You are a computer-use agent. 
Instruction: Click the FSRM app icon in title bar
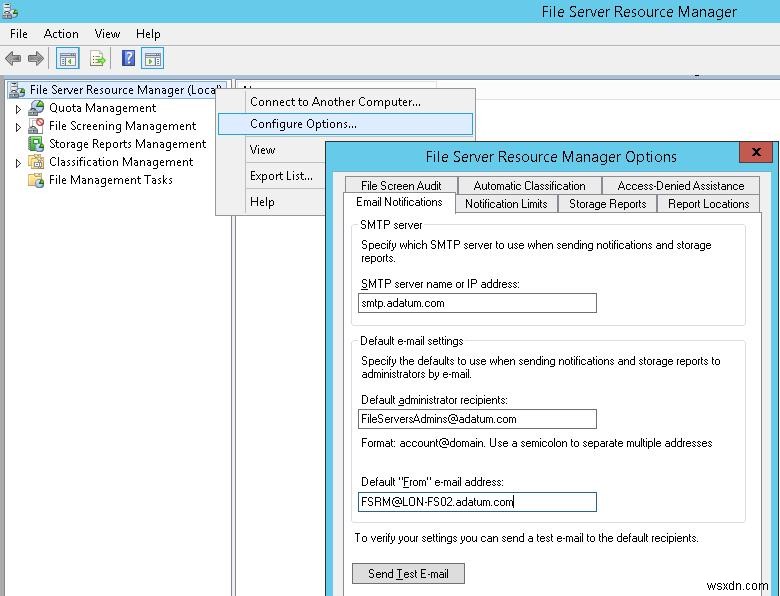pos(10,10)
